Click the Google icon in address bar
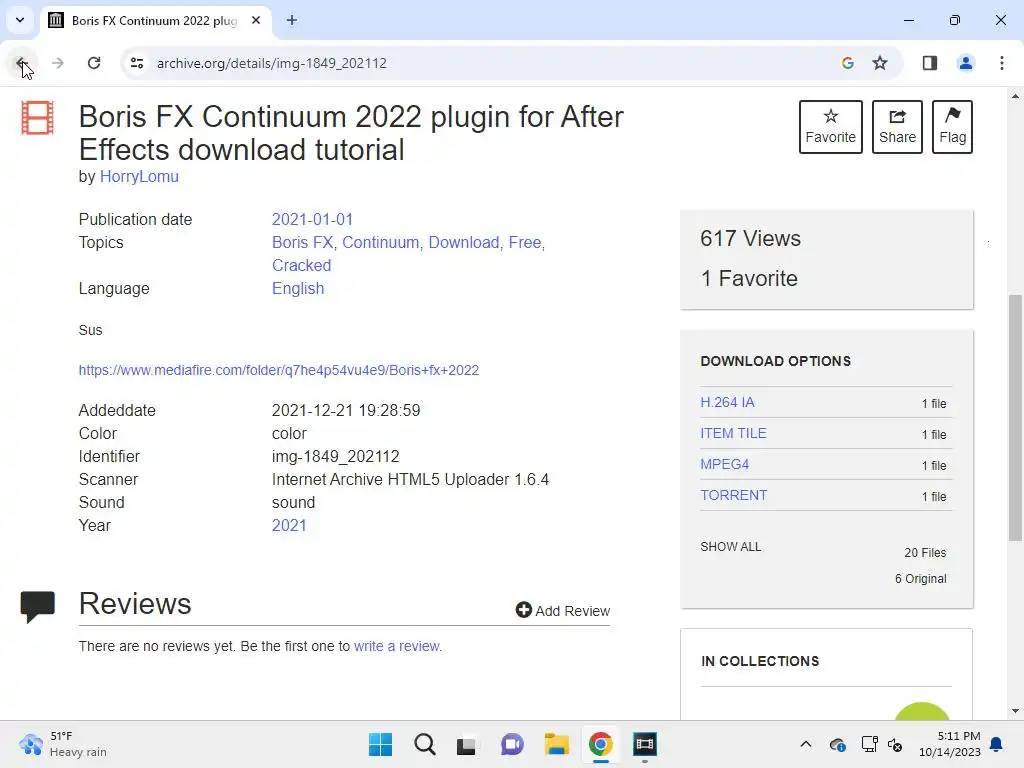Viewport: 1024px width, 768px height. (x=848, y=63)
